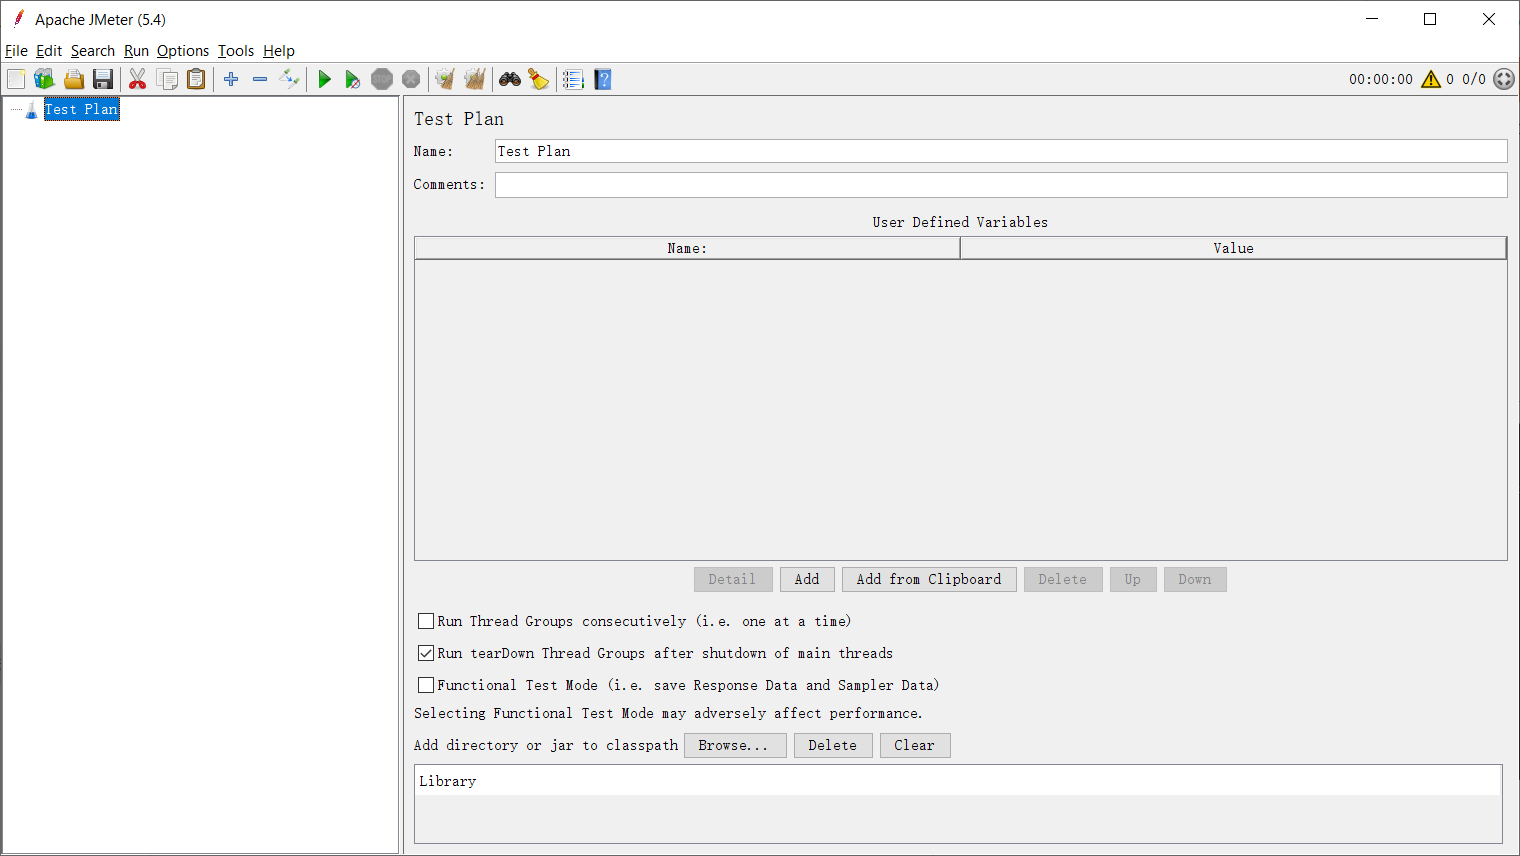Click the Detail button
This screenshot has width=1520, height=856.
tap(733, 579)
